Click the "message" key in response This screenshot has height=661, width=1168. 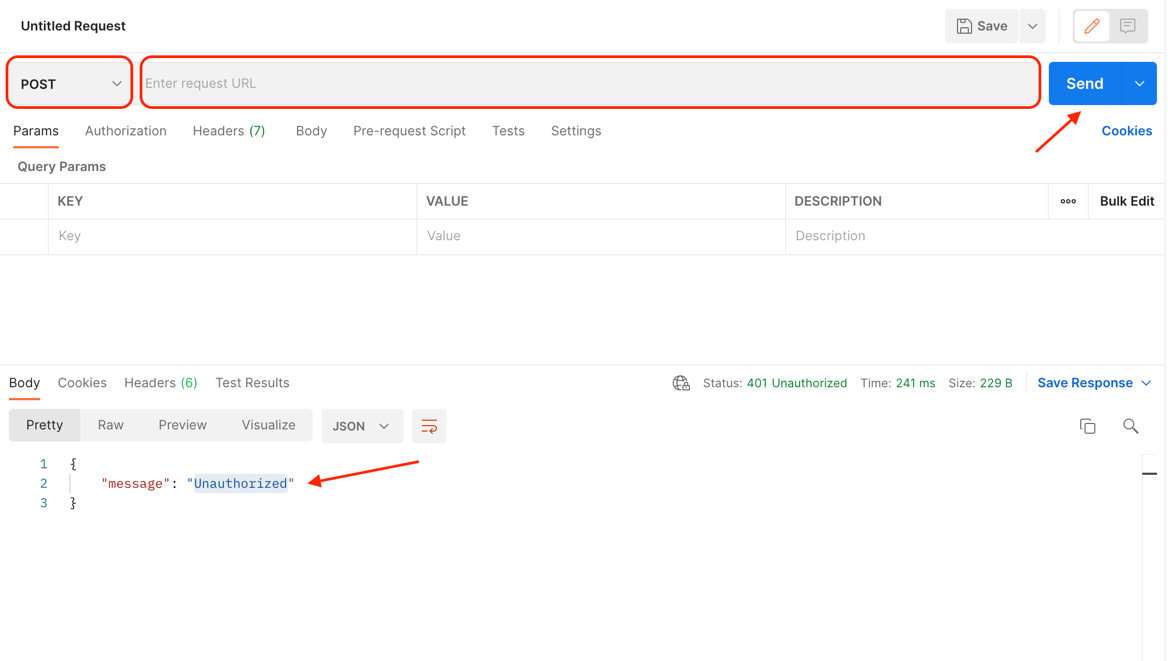click(135, 484)
